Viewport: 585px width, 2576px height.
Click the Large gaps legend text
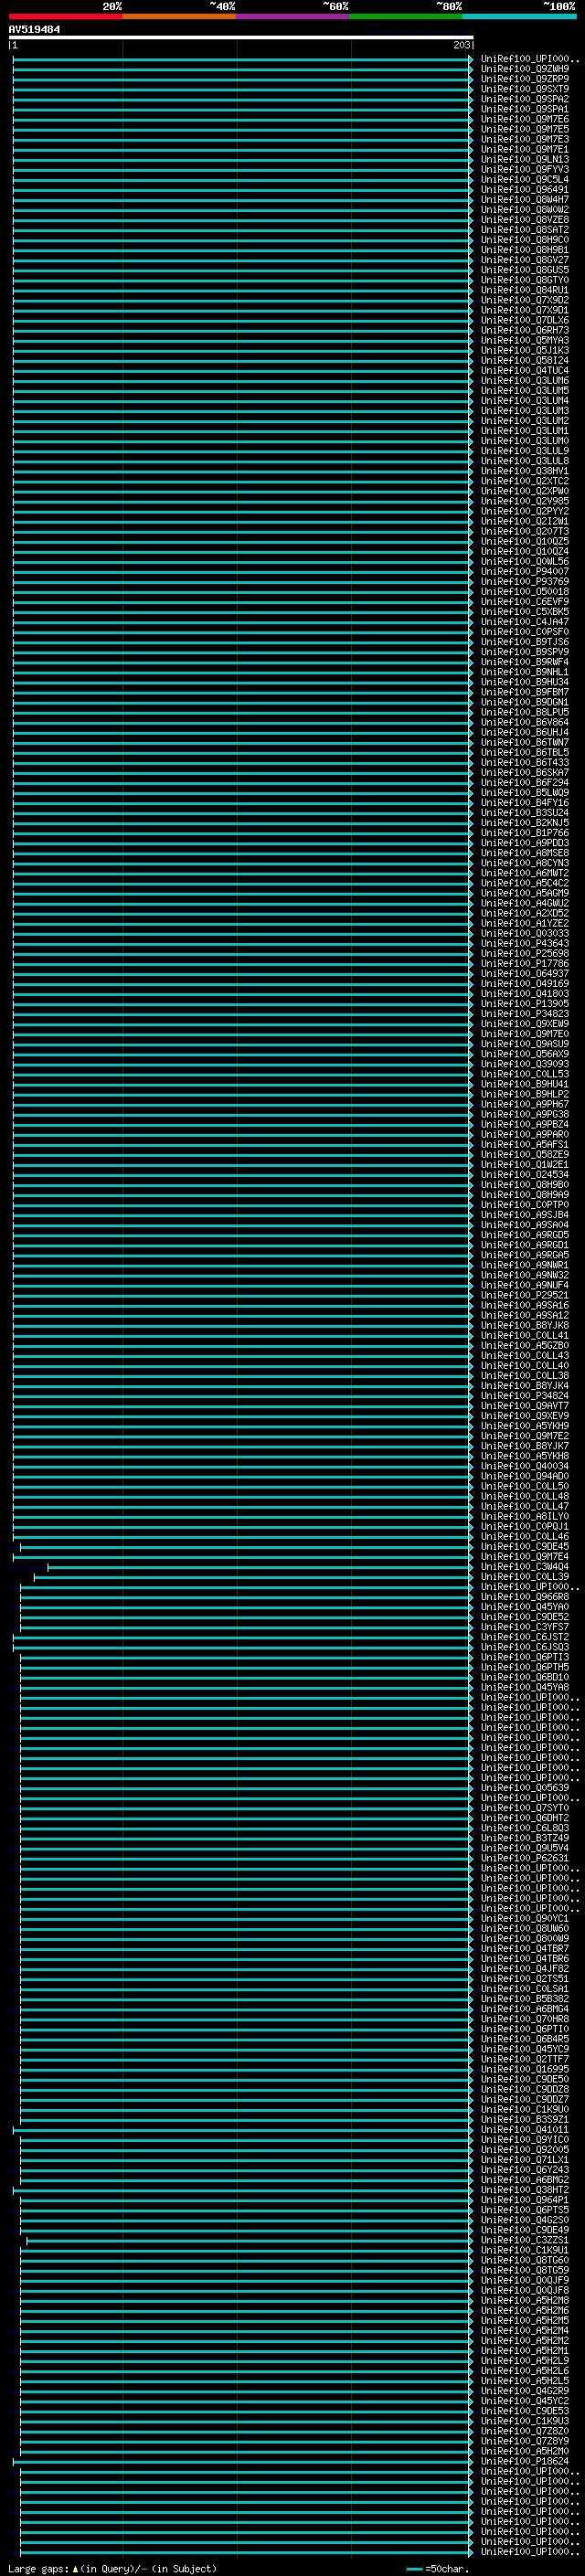pyautogui.click(x=112, y=2569)
